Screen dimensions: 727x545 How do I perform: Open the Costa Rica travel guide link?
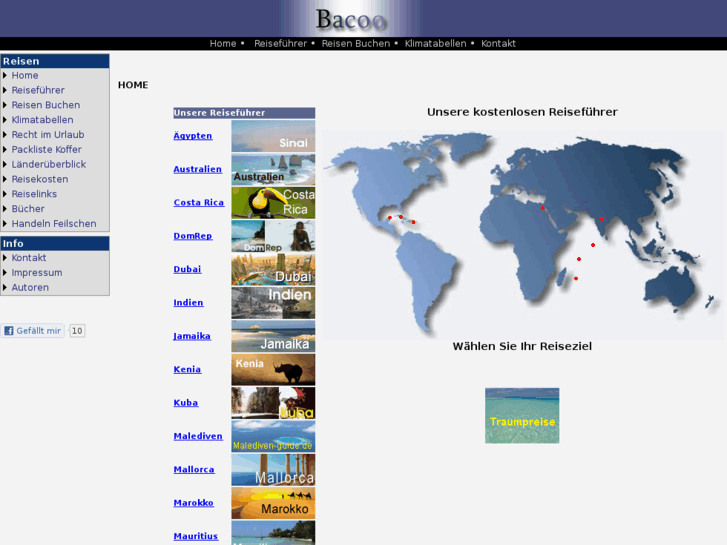pyautogui.click(x=199, y=203)
